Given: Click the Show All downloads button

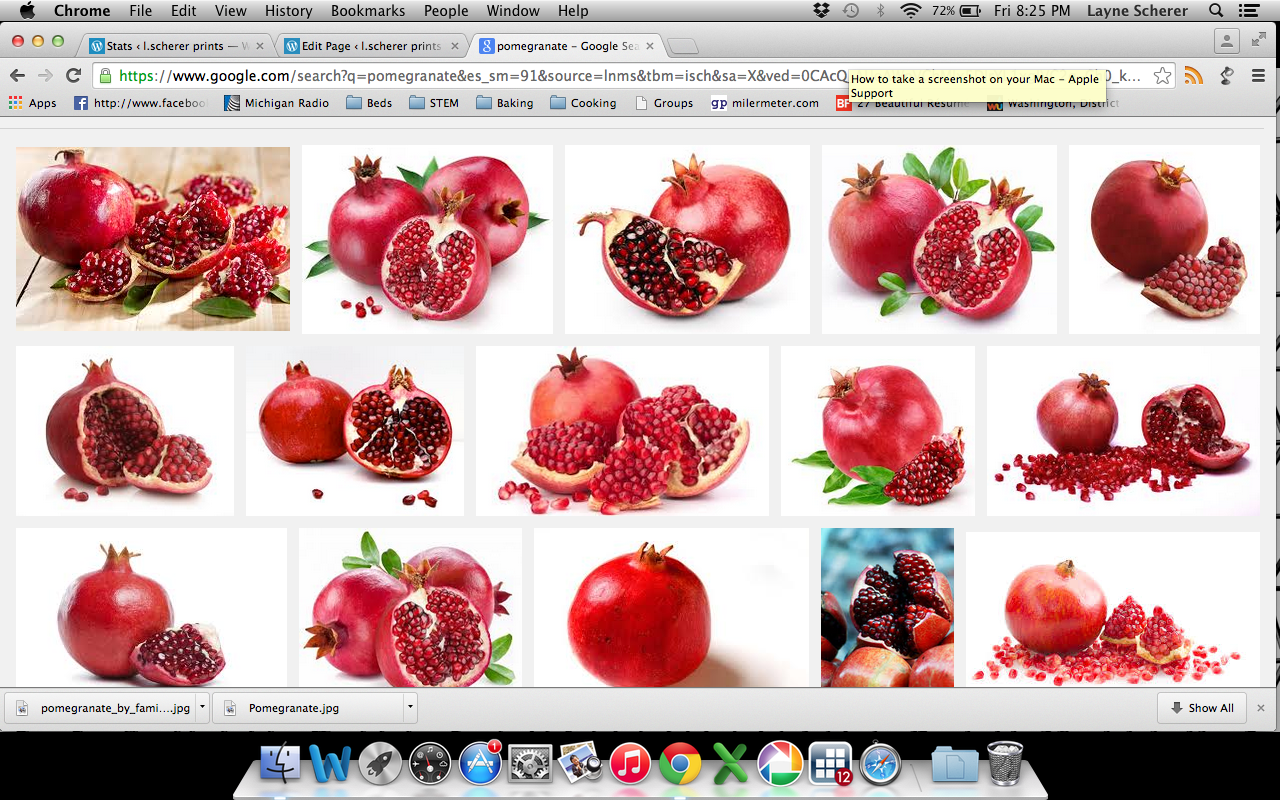Looking at the screenshot, I should (x=1201, y=707).
